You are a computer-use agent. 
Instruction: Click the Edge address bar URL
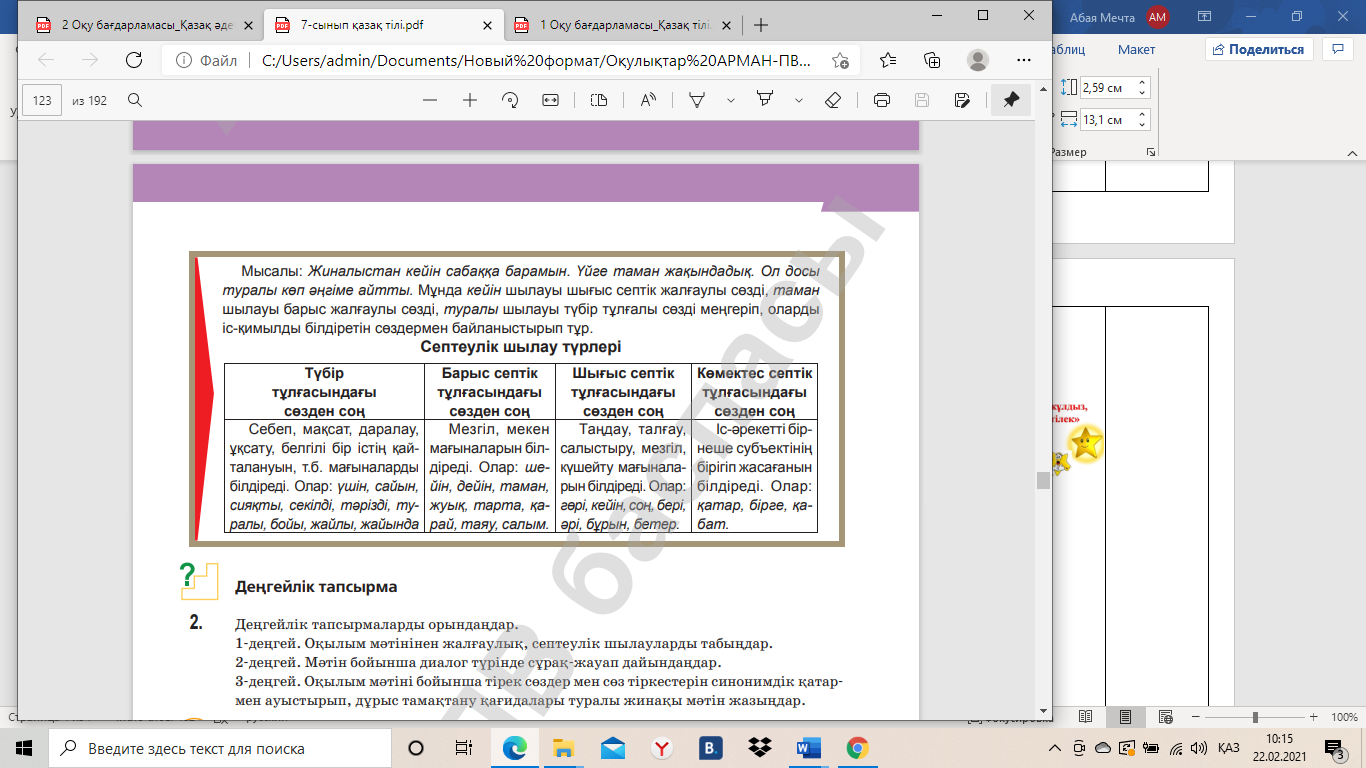pyautogui.click(x=537, y=60)
